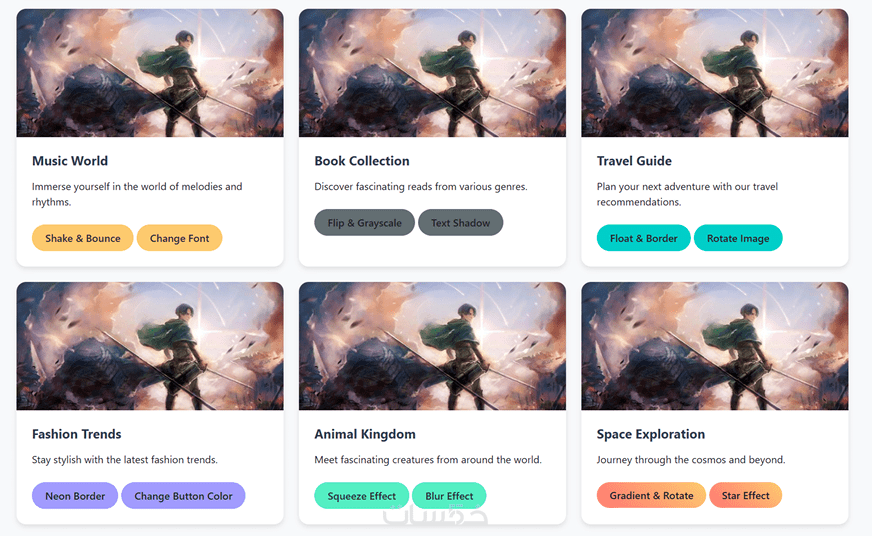
Task: Apply the Text Shadow effect button
Action: point(460,223)
